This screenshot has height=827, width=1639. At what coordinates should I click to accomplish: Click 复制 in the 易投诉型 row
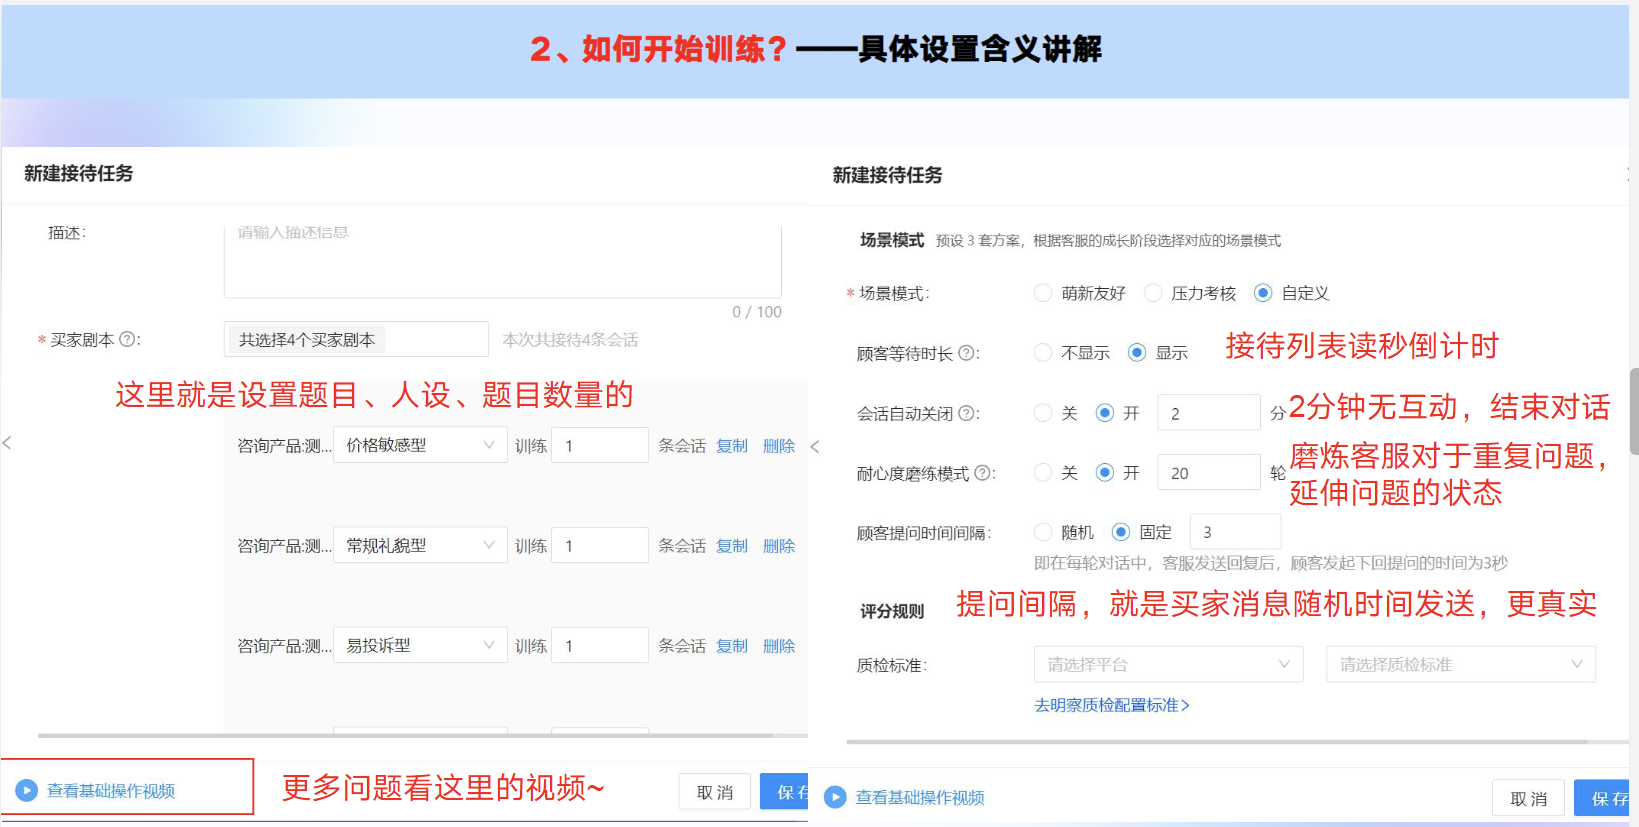[x=732, y=646]
